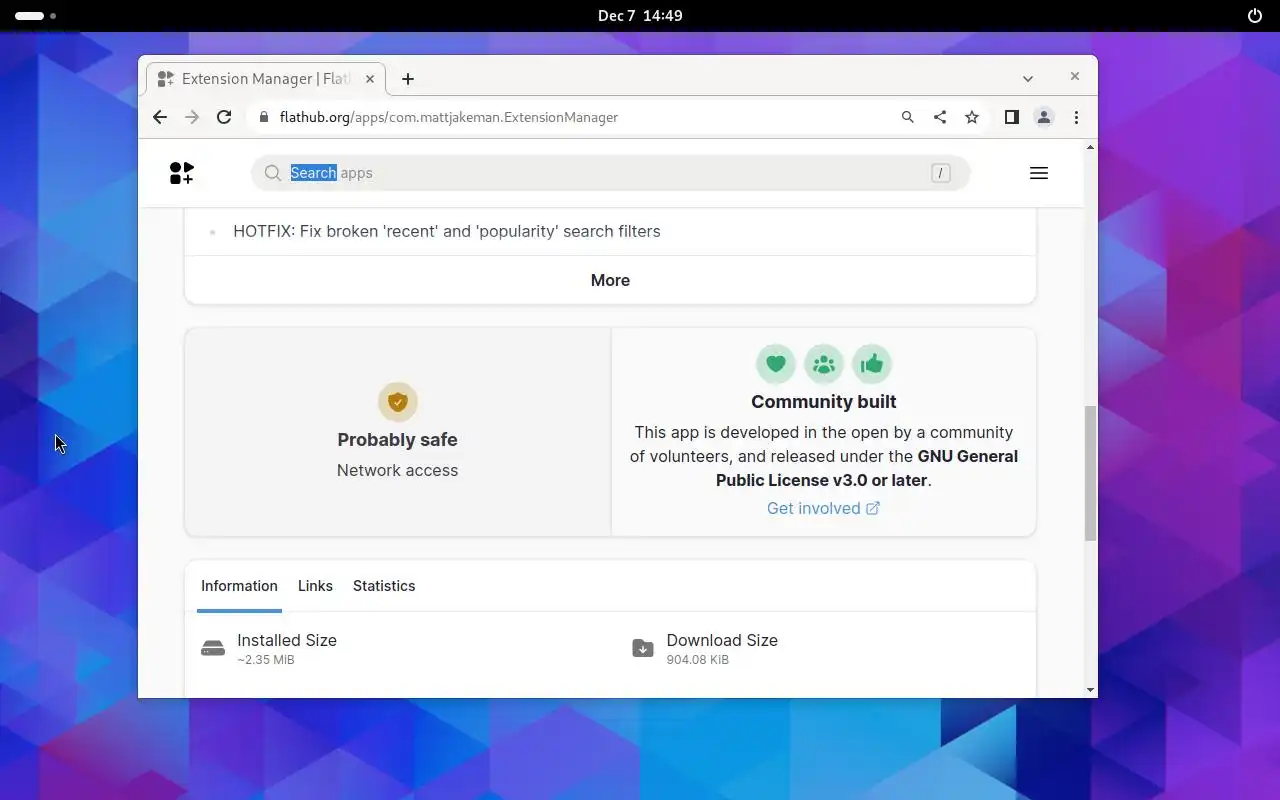1280x800 pixels.
Task: Open the tab search dropdown chevron
Action: pos(1028,78)
